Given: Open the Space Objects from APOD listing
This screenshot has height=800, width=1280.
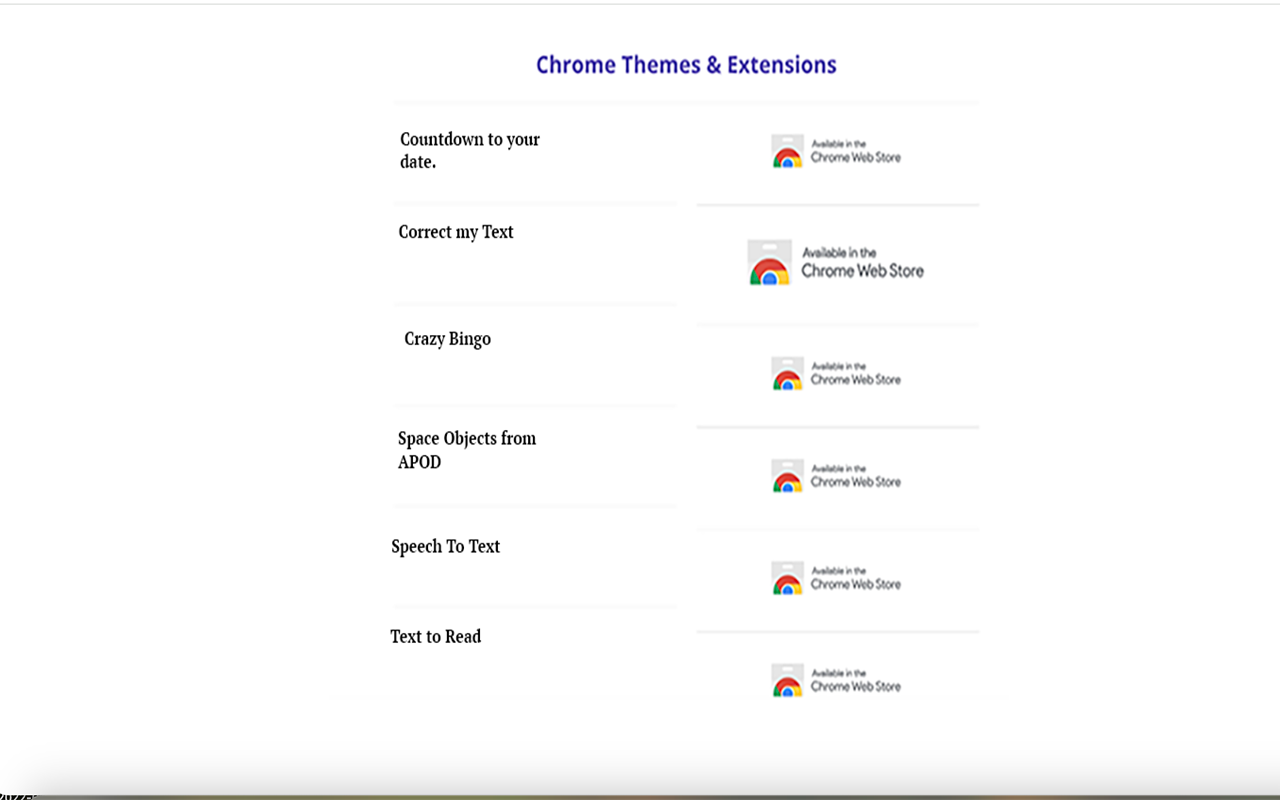Looking at the screenshot, I should [x=467, y=450].
